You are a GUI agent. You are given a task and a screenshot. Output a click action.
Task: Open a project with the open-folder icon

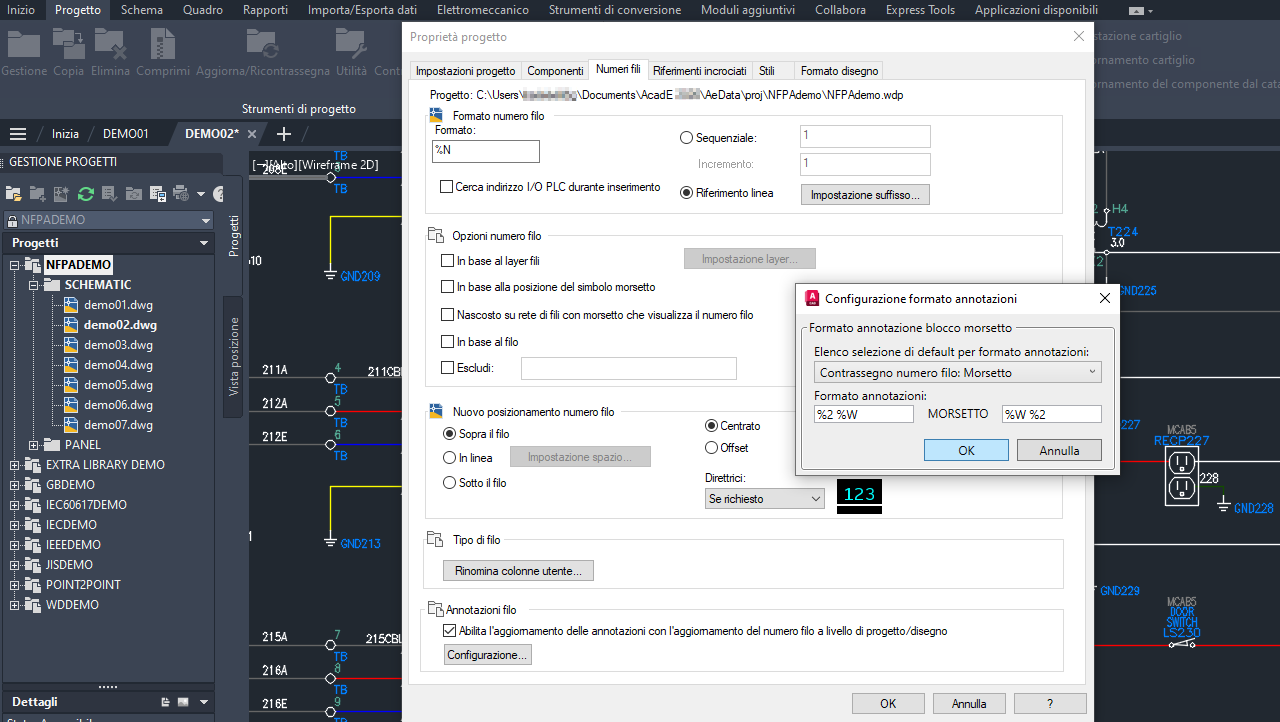coord(12,195)
